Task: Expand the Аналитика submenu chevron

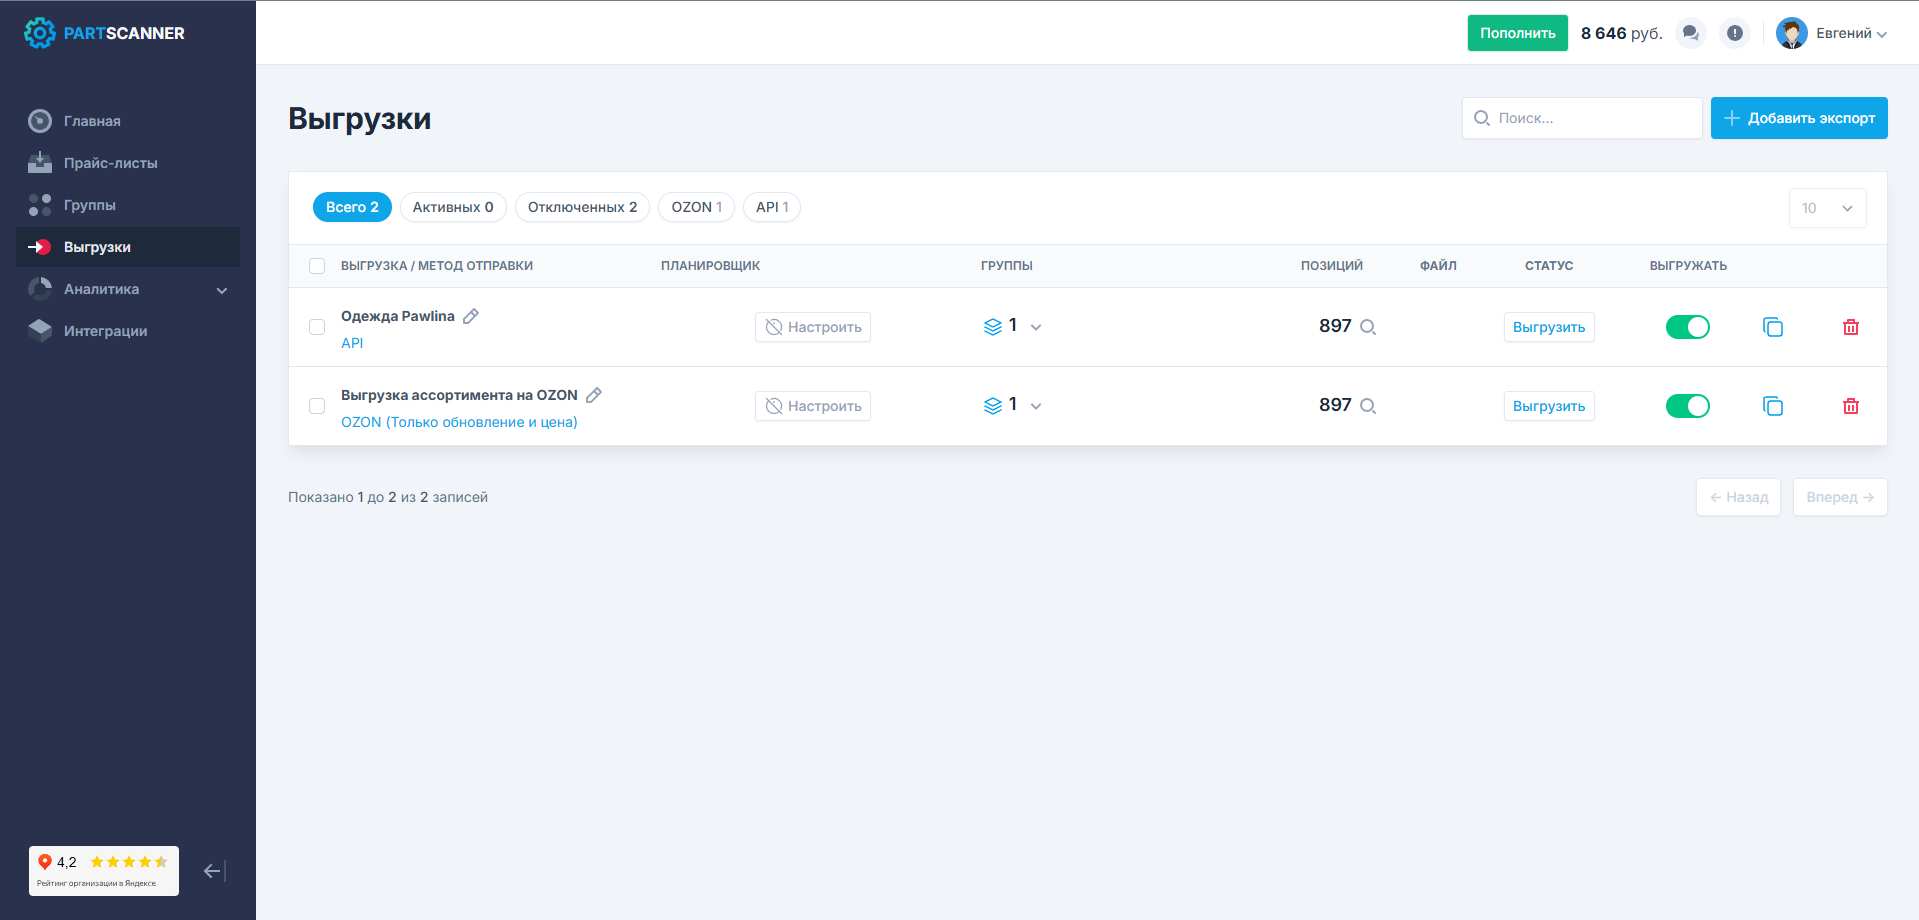Action: (x=222, y=290)
